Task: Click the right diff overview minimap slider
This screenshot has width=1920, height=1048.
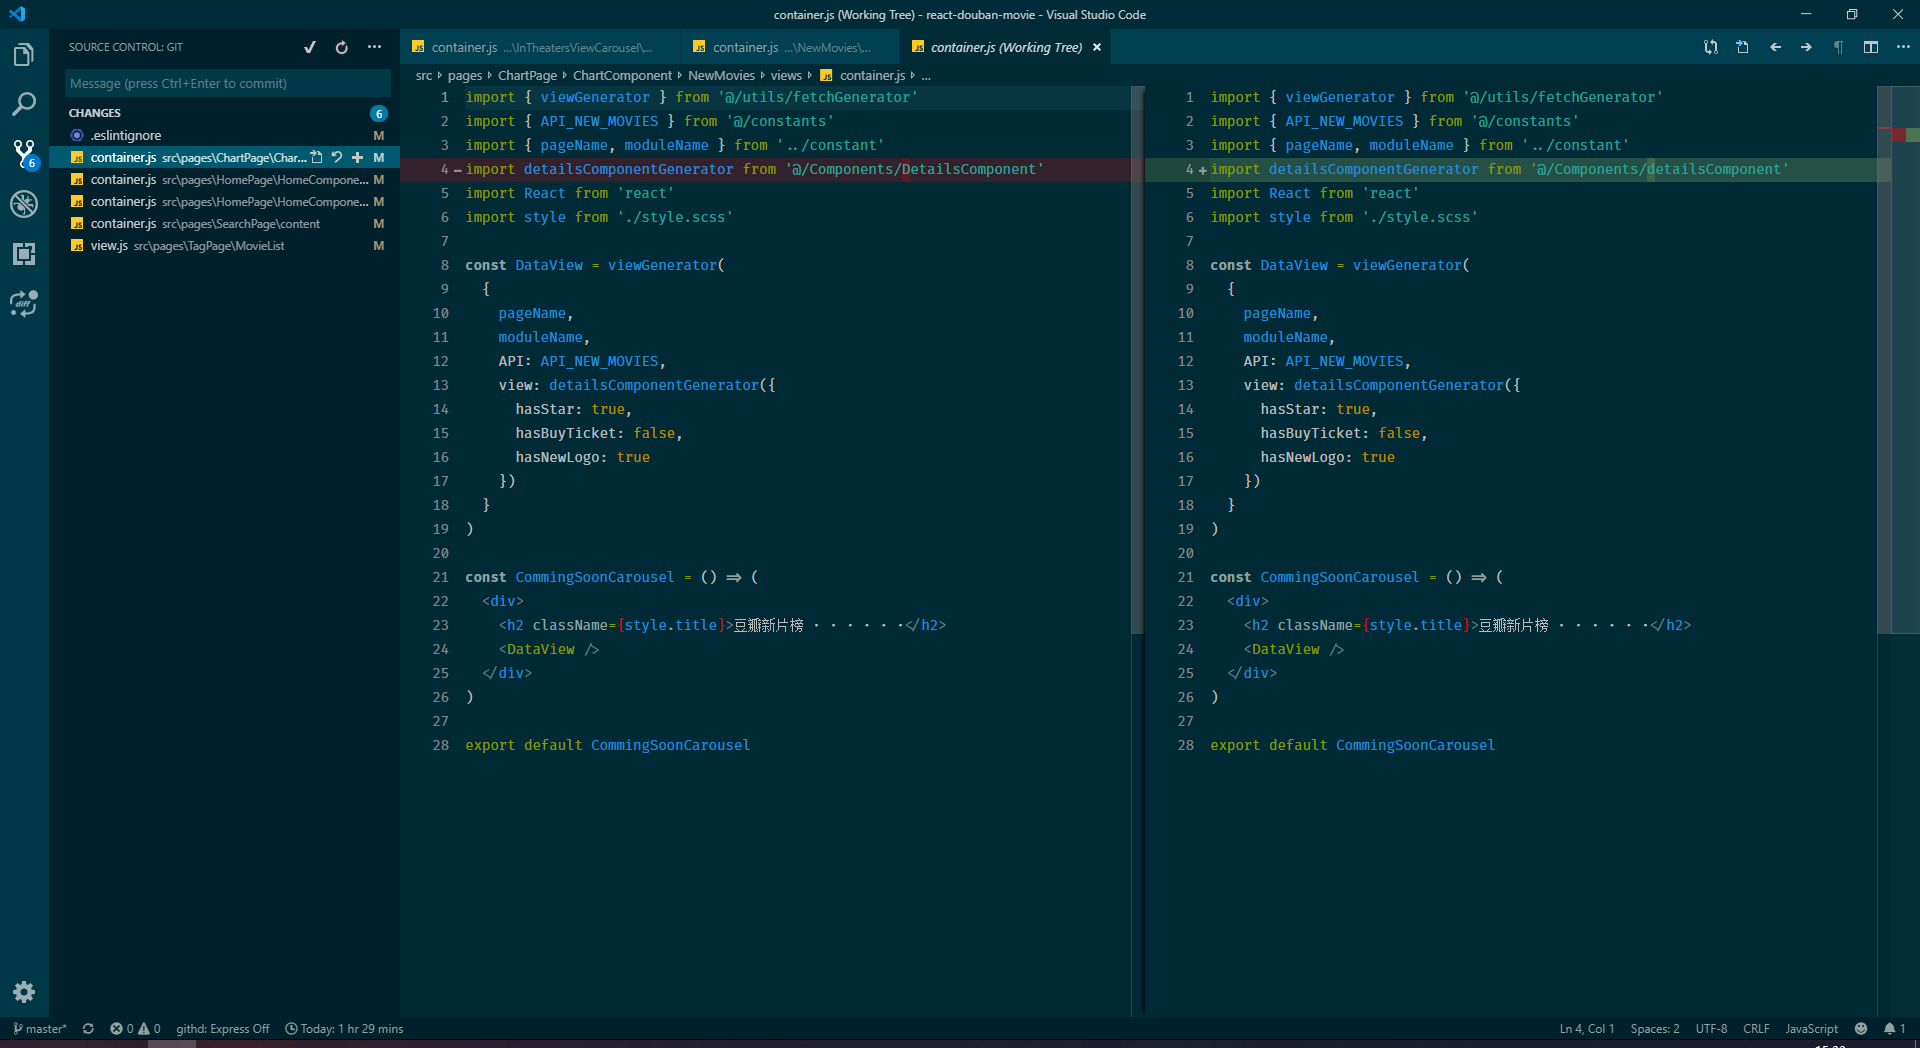Action: [1898, 360]
